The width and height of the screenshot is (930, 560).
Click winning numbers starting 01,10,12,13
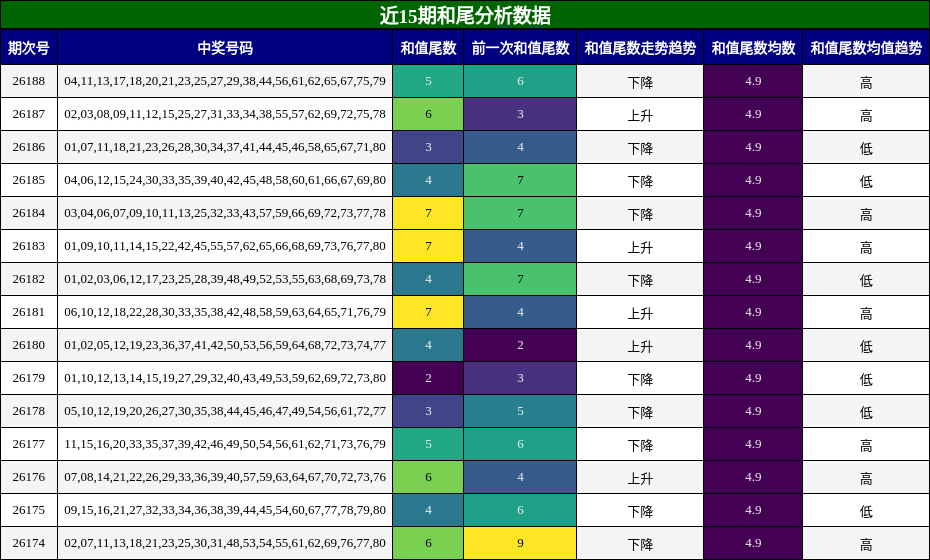click(x=225, y=378)
